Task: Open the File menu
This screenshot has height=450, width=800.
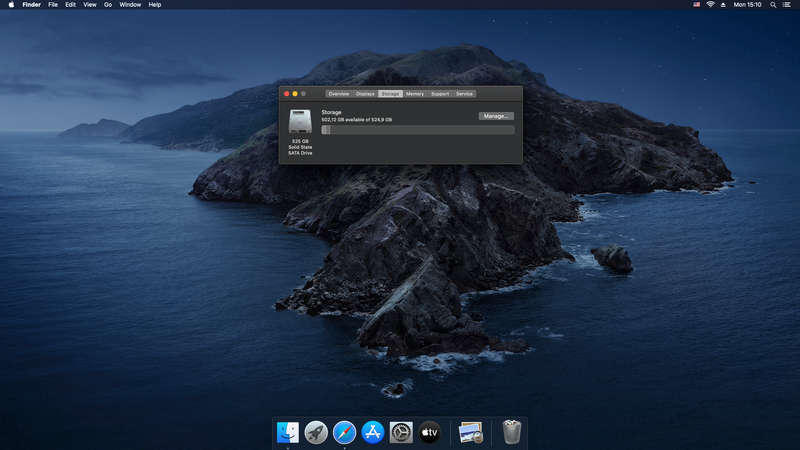Action: [x=53, y=5]
